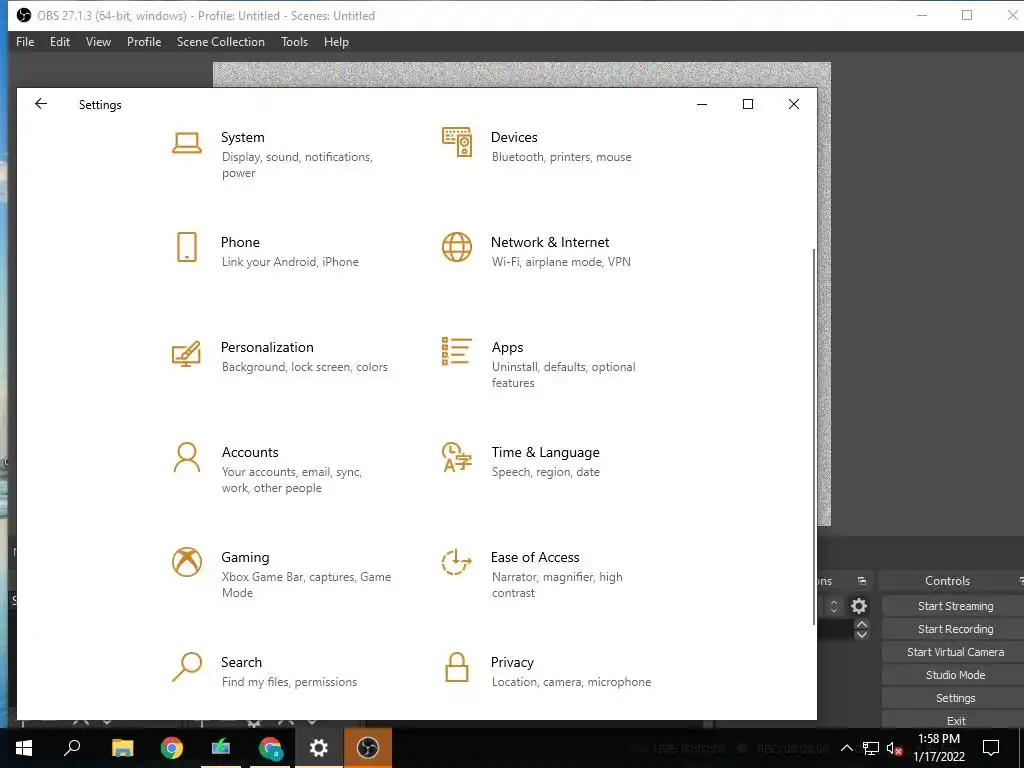
Task: Open Windows Start menu
Action: tap(24, 748)
